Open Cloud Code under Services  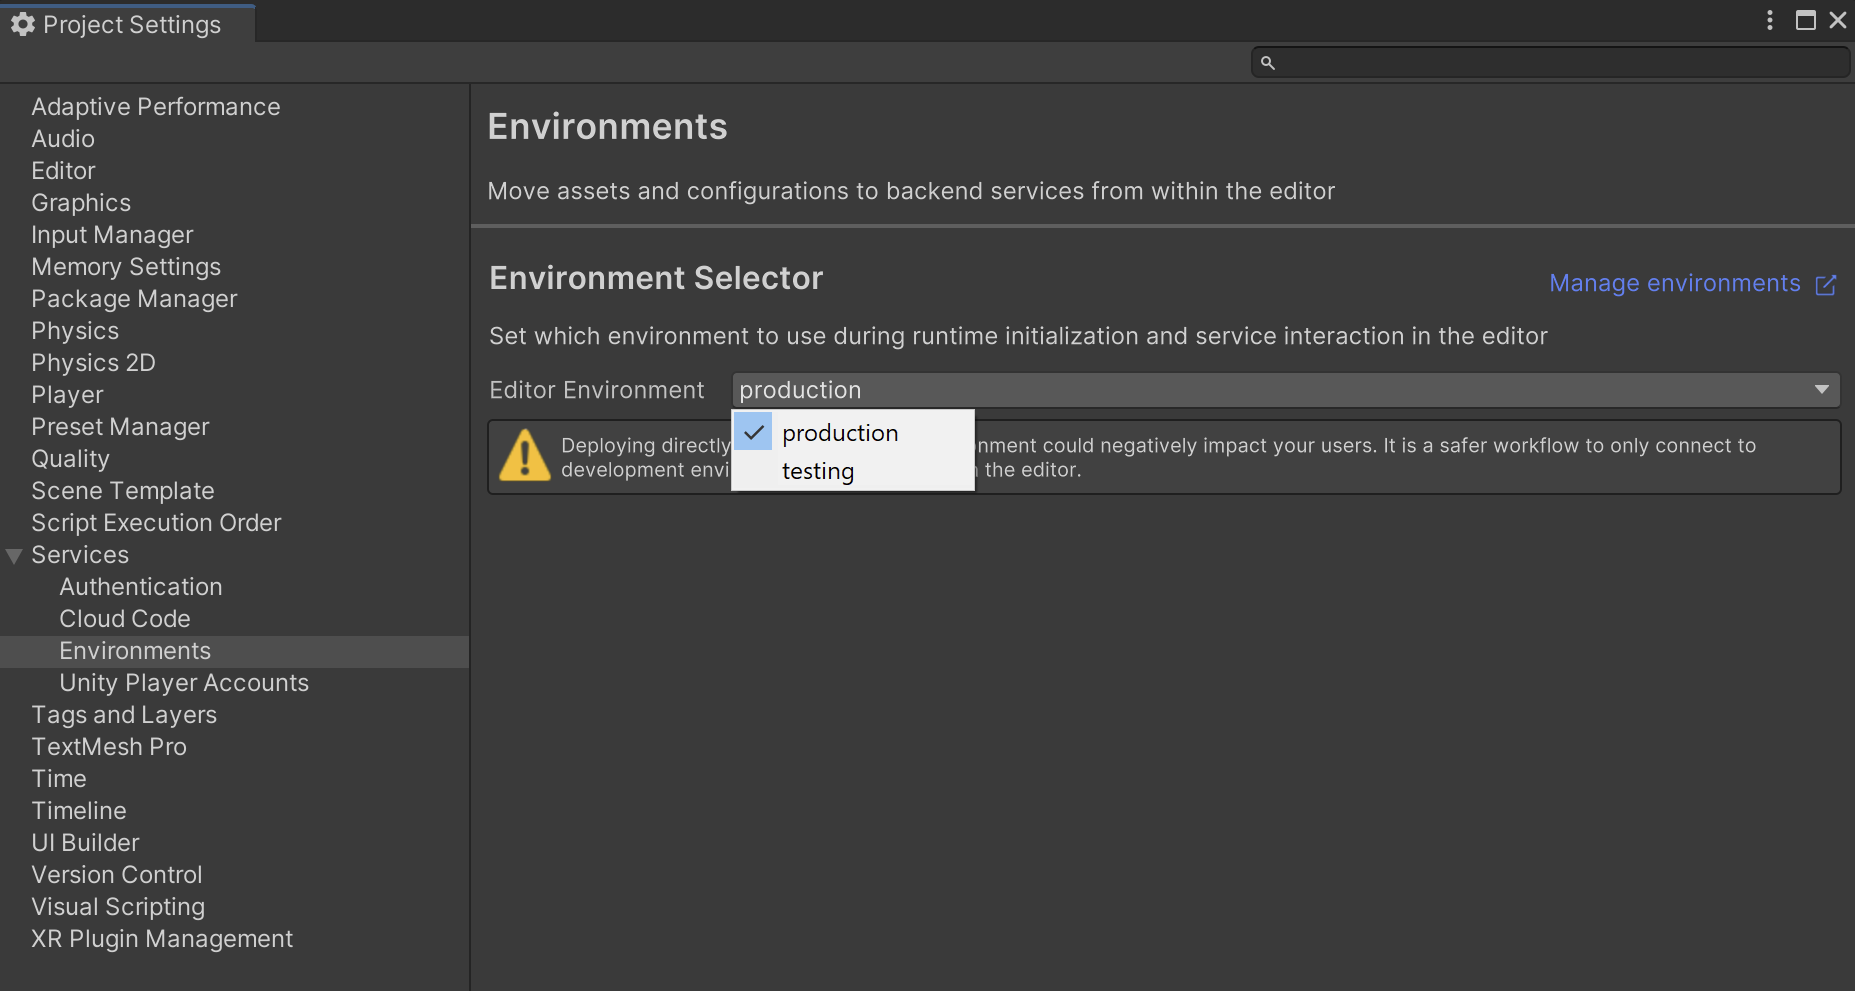pos(125,619)
